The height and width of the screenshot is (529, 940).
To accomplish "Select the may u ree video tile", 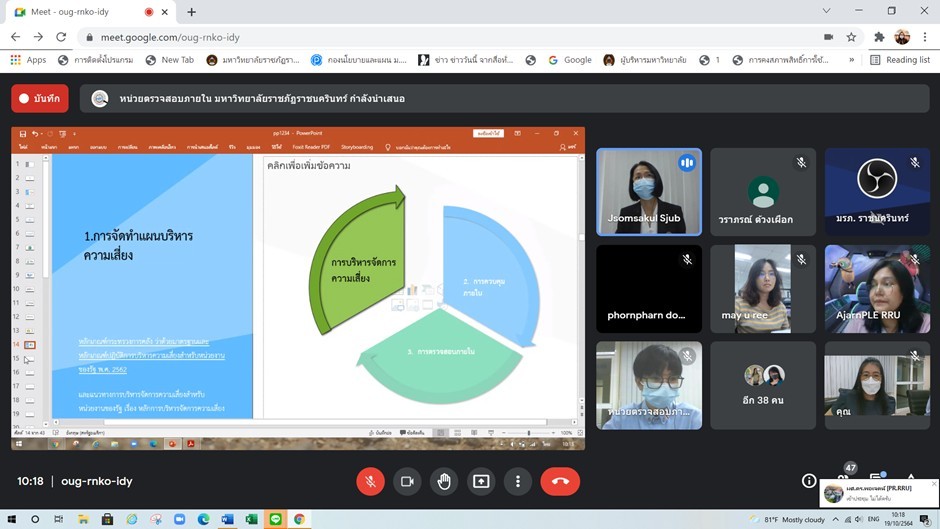I will (763, 288).
